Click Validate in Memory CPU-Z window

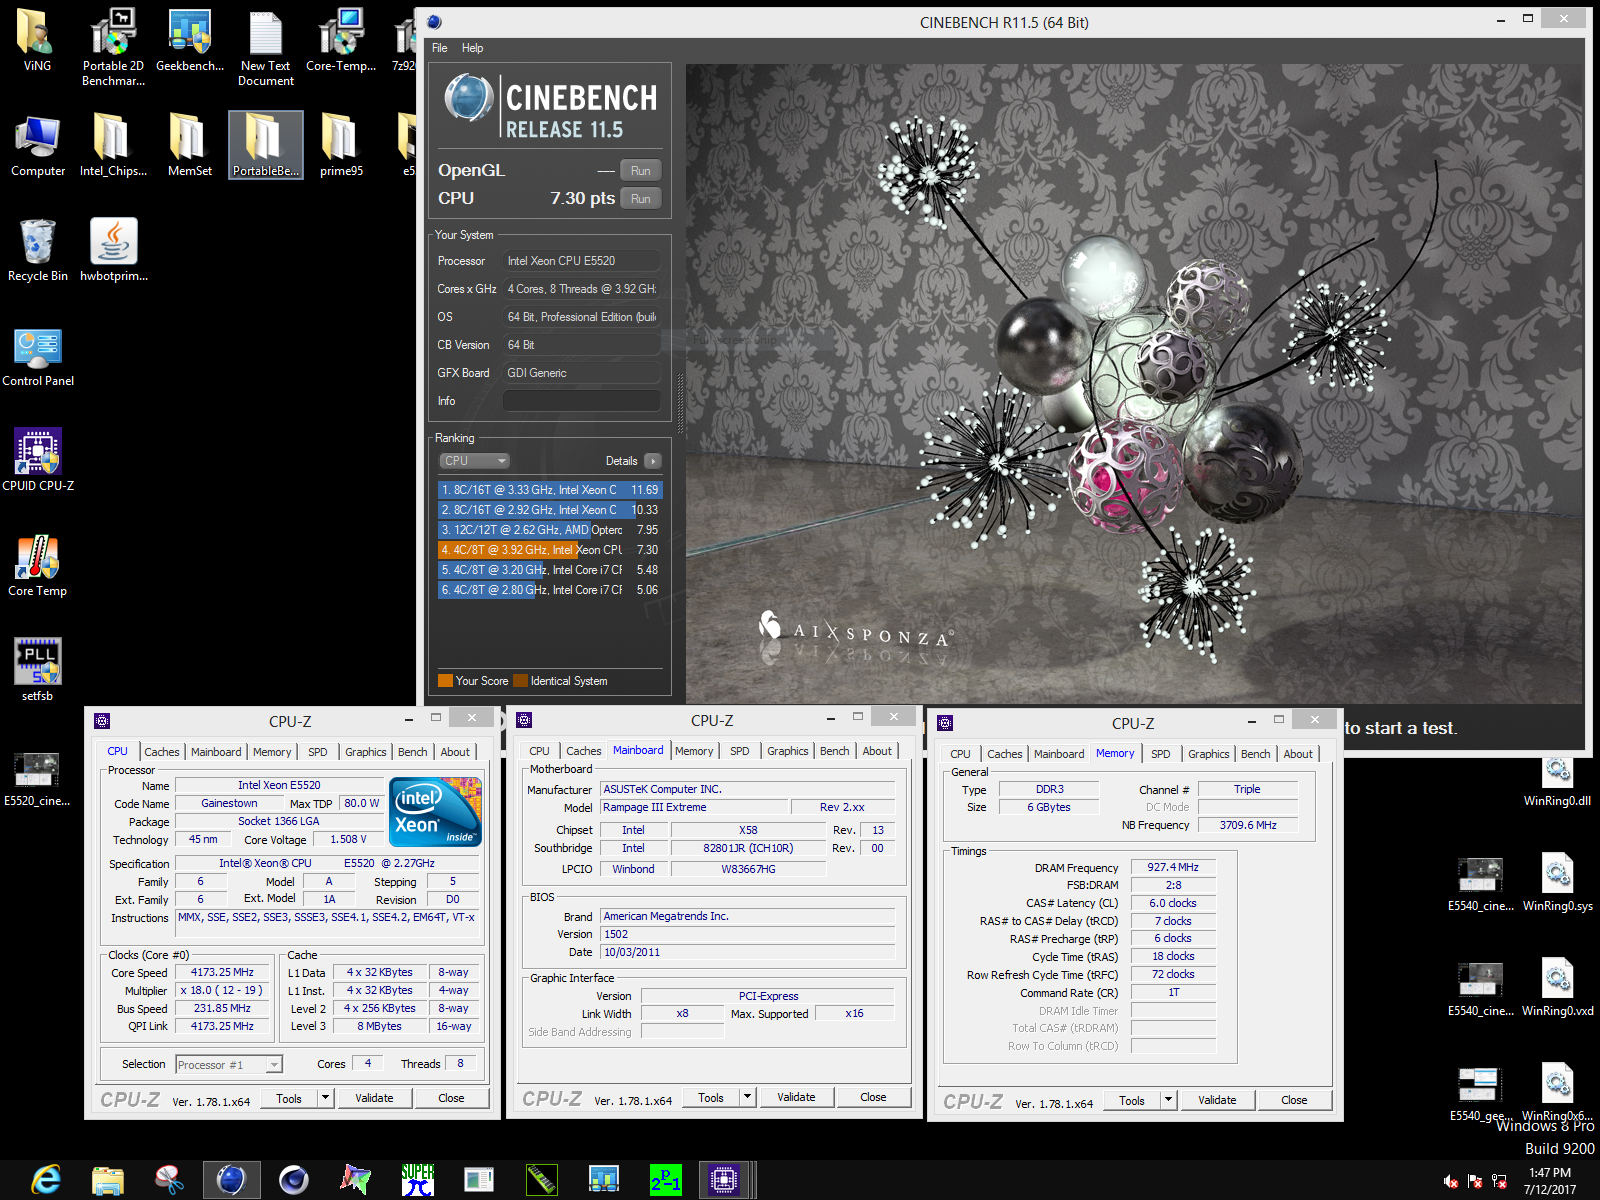pyautogui.click(x=1217, y=1100)
